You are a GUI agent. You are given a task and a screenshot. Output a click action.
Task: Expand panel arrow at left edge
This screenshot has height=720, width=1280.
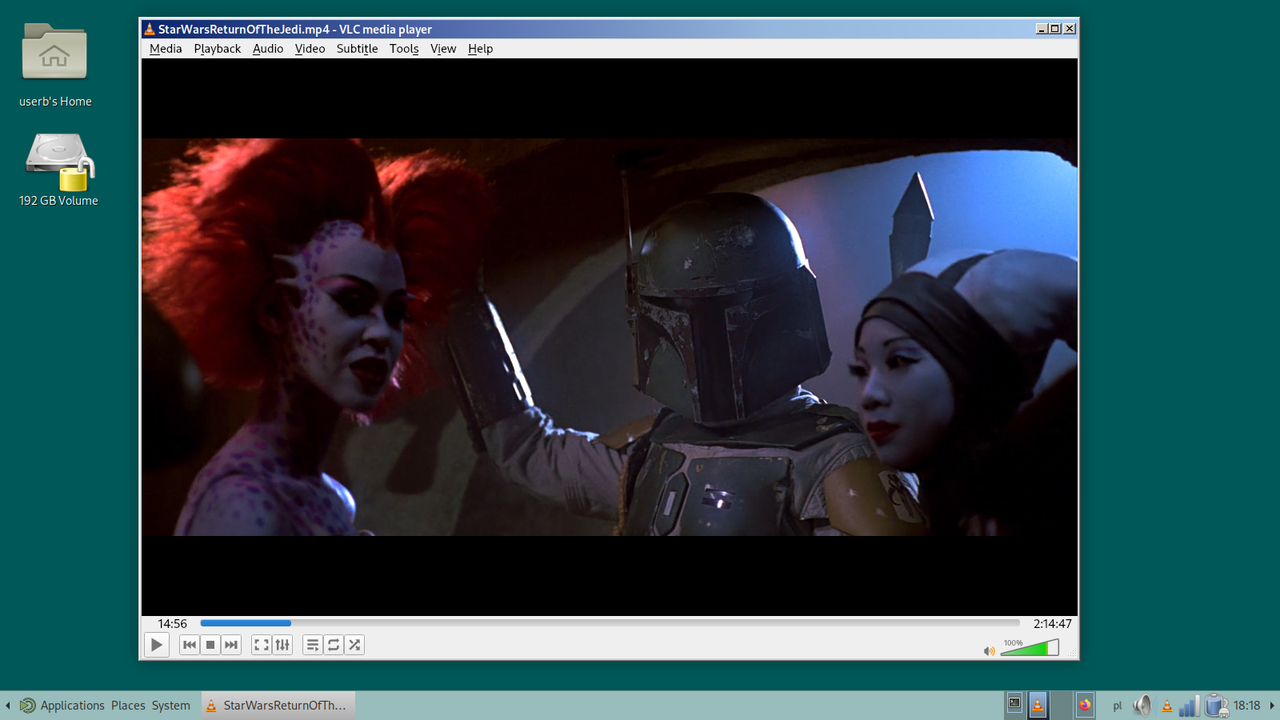coord(8,705)
